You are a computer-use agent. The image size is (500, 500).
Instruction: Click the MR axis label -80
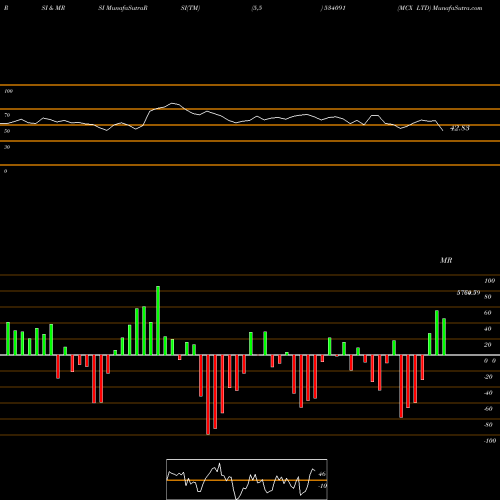click(x=488, y=425)
